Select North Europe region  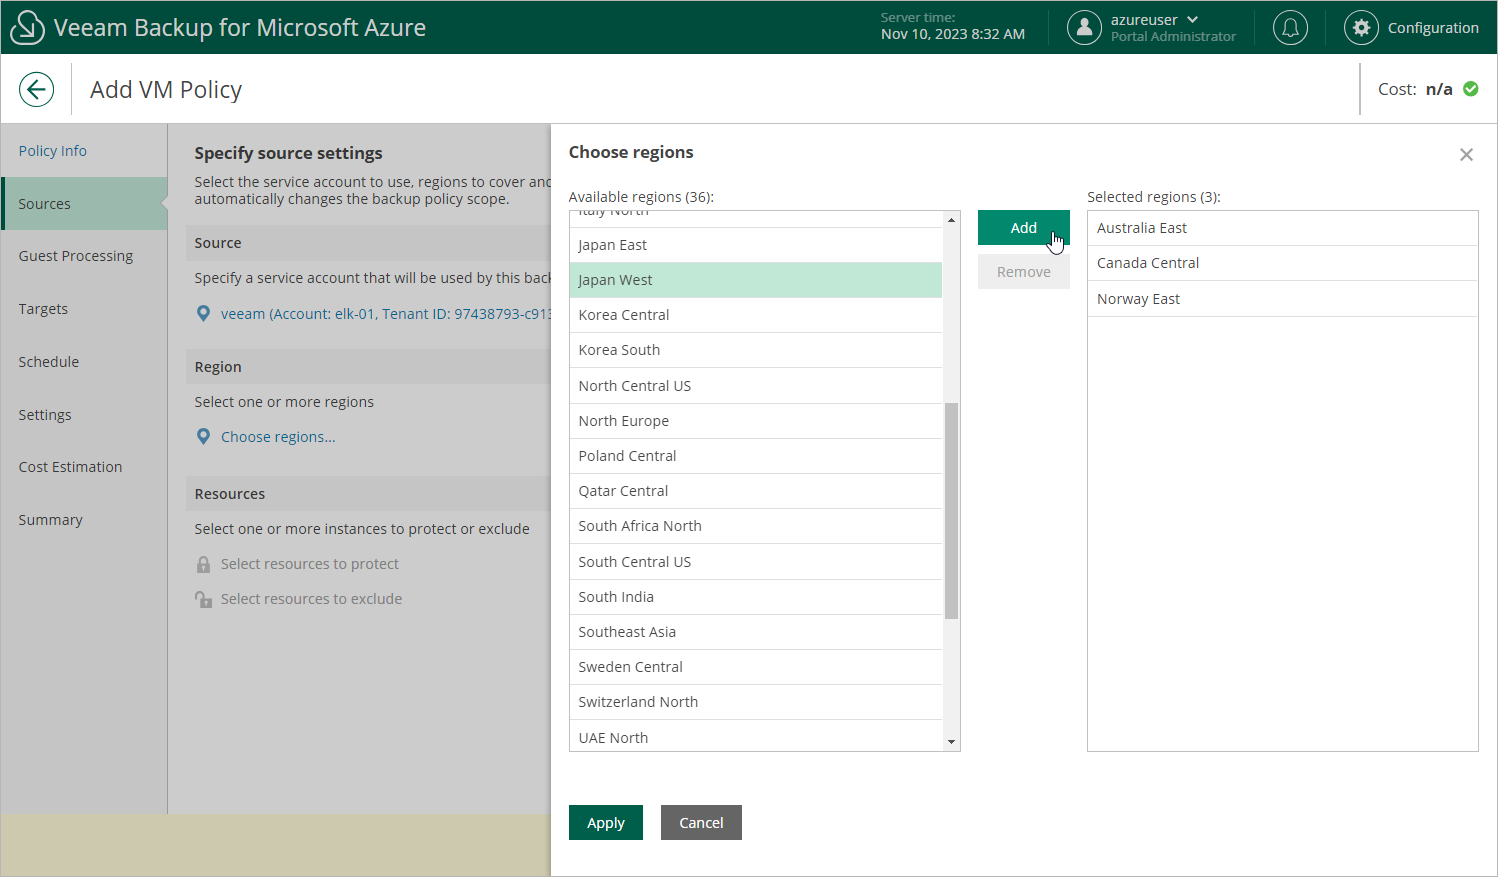756,421
